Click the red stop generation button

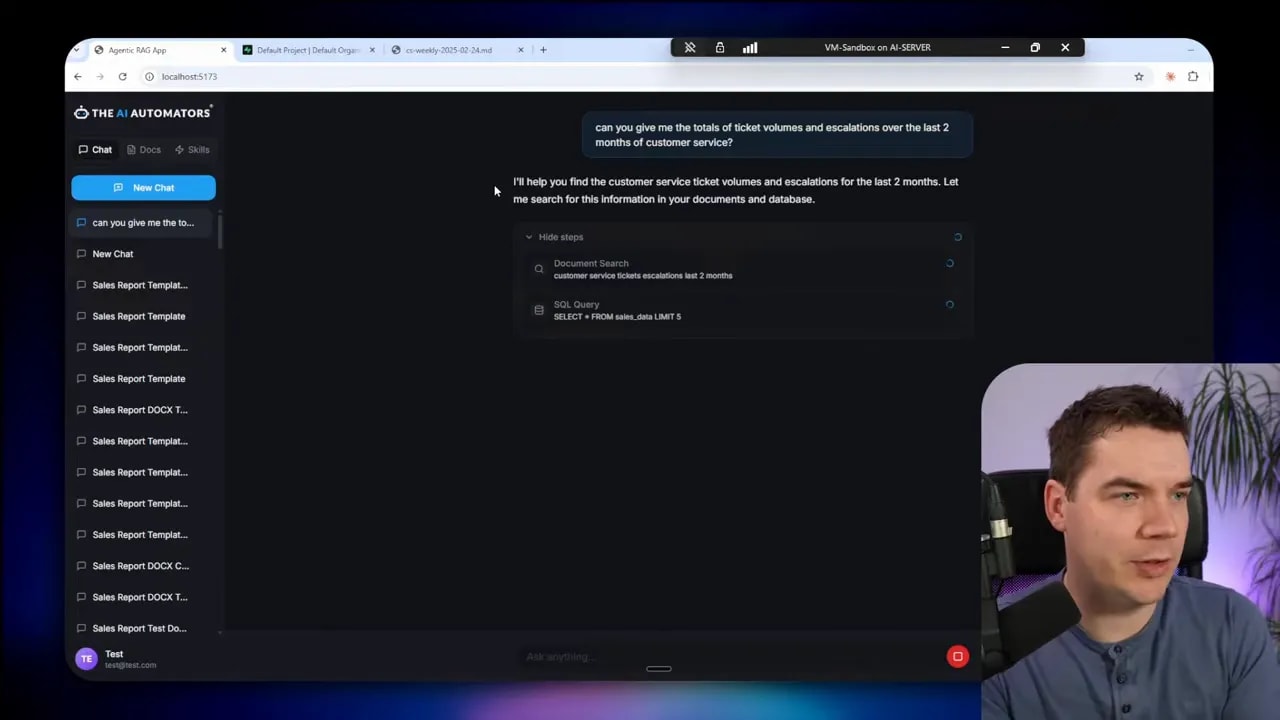click(957, 656)
